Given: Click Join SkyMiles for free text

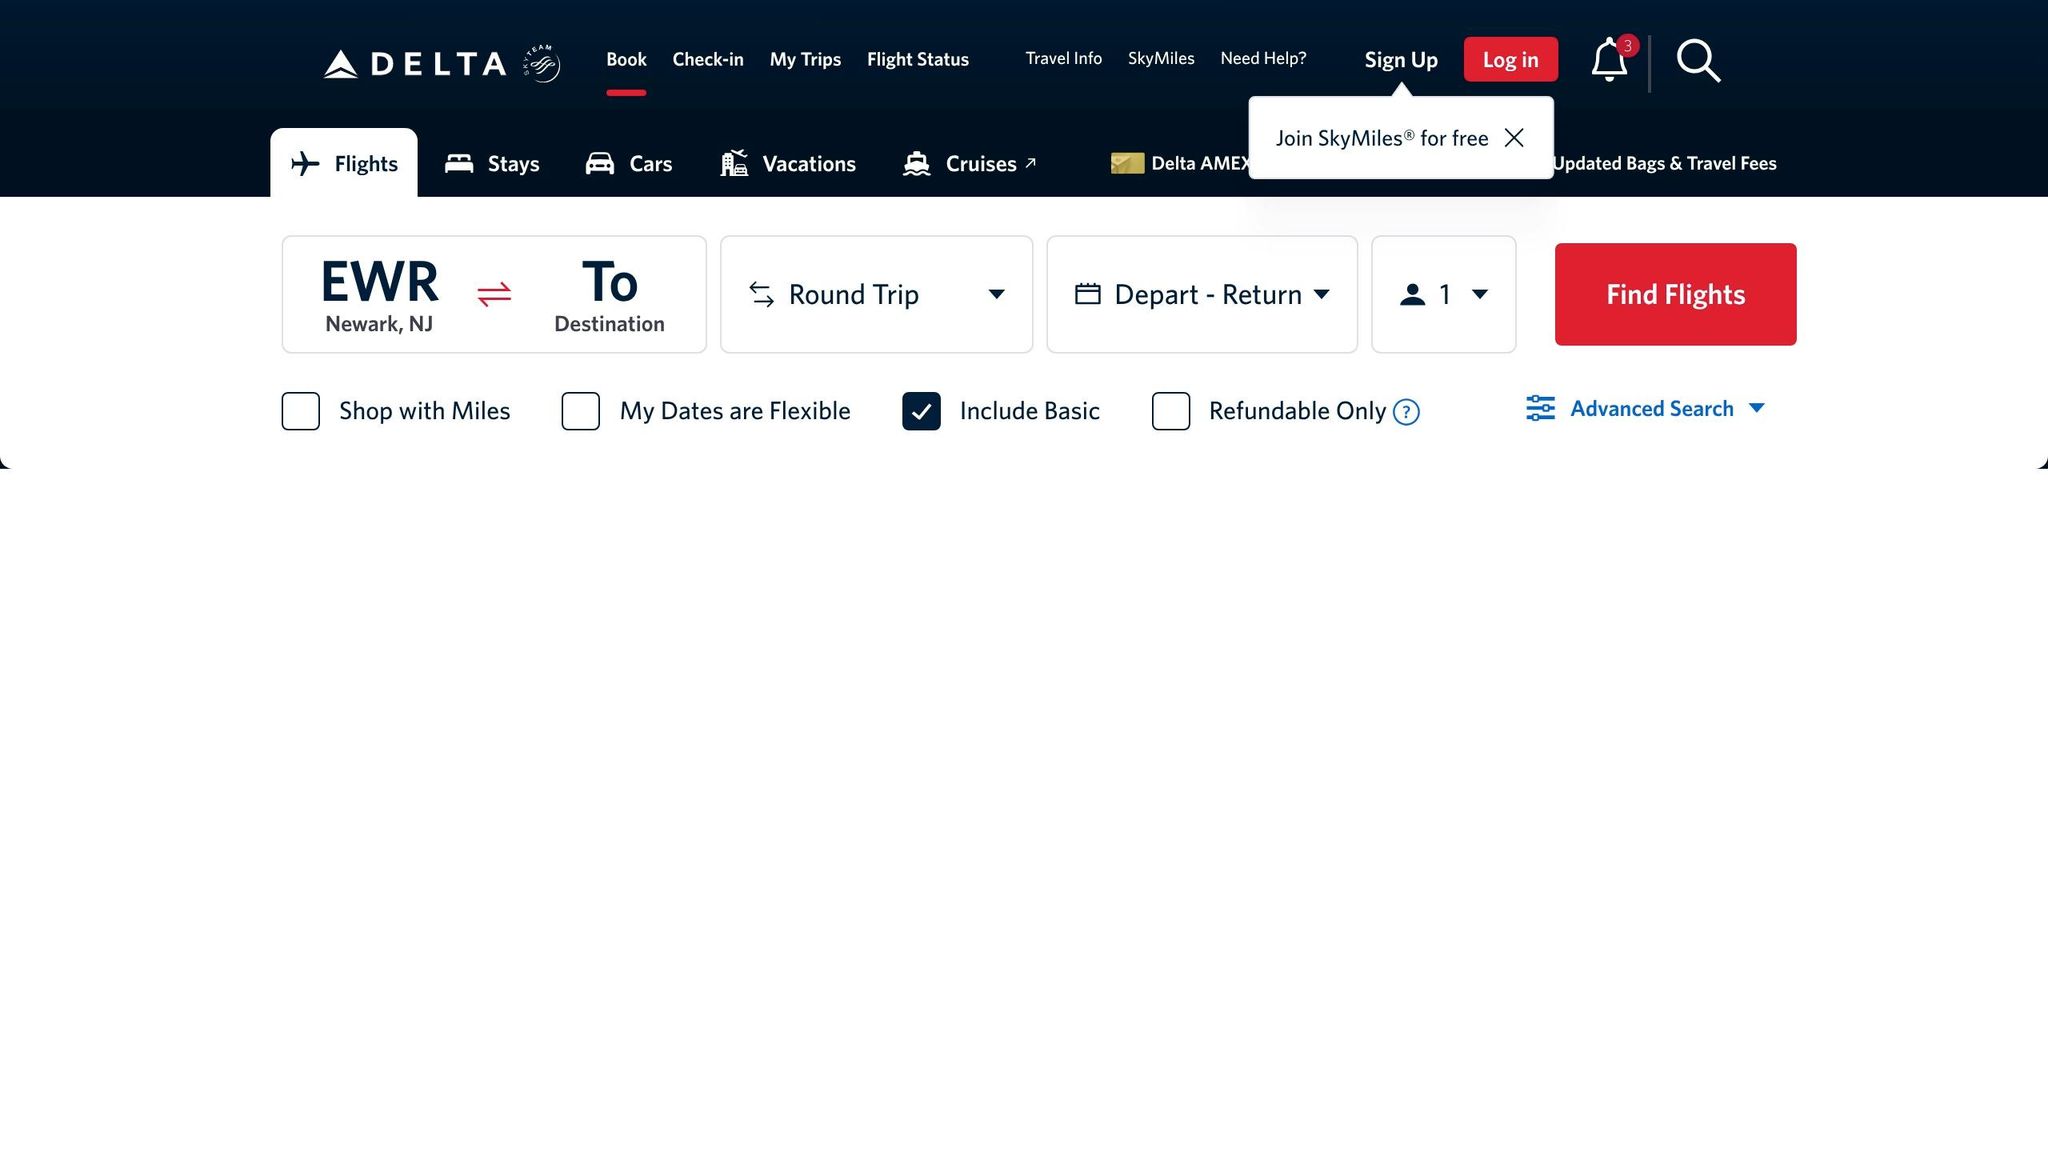Looking at the screenshot, I should [x=1382, y=138].
